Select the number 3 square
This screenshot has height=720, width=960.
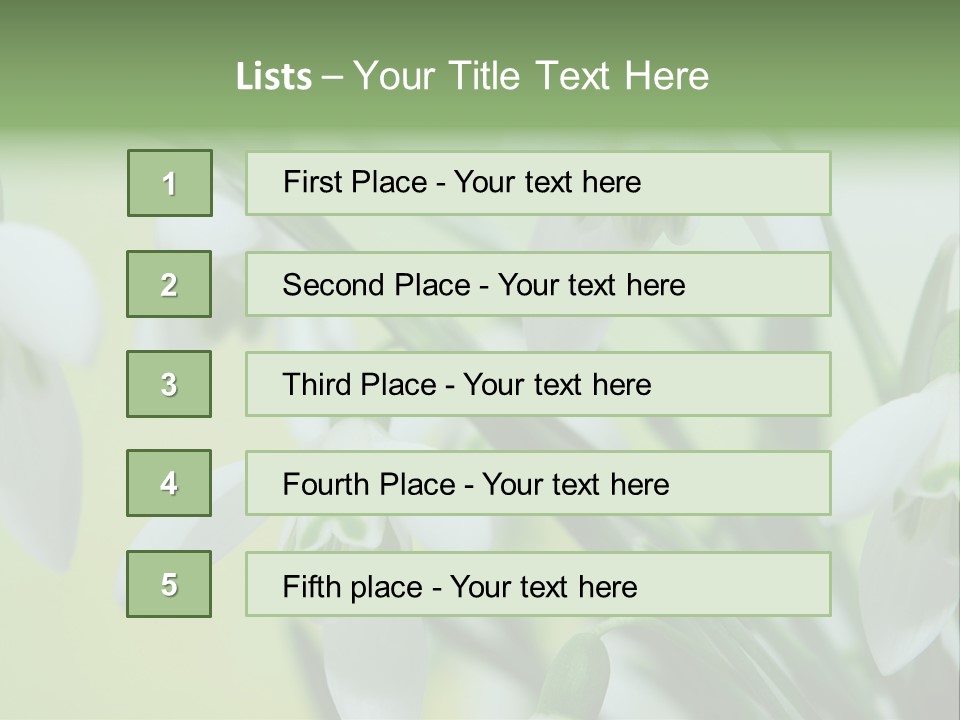pos(169,384)
